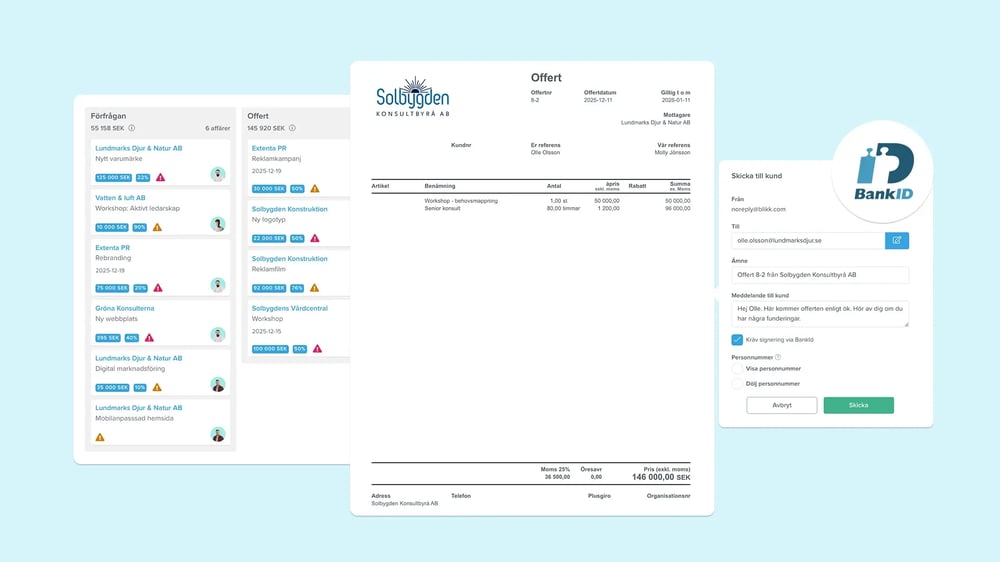Click the Solbygden Konsultbyrå logo
The height and width of the screenshot is (562, 1000).
click(413, 98)
